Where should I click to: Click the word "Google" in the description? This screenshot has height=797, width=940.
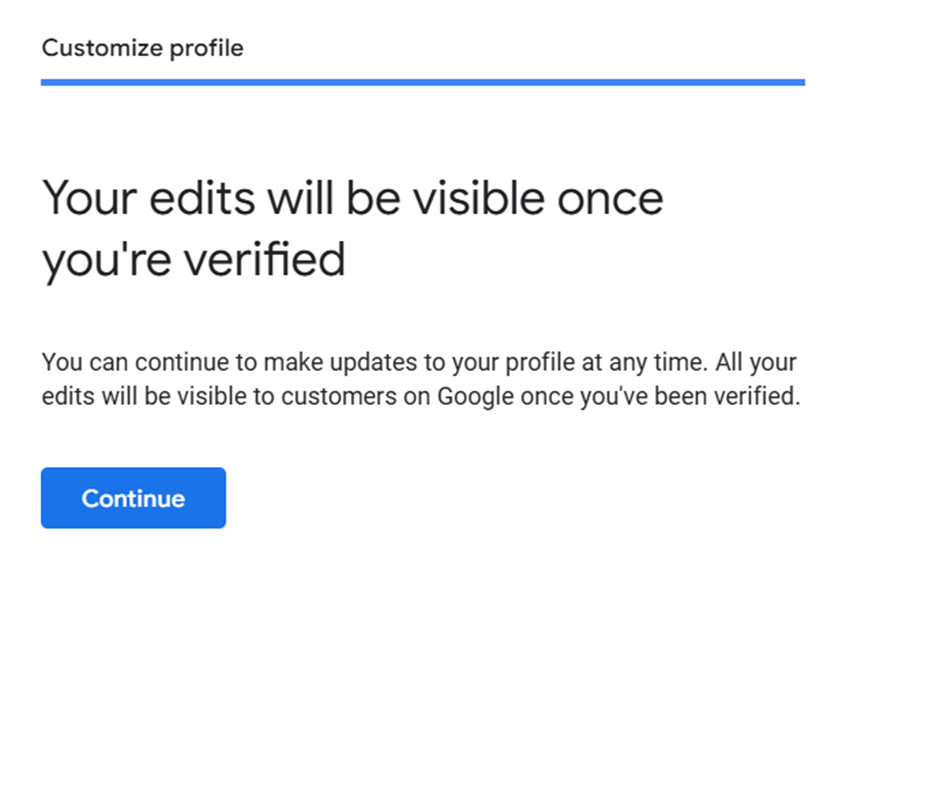pos(476,396)
